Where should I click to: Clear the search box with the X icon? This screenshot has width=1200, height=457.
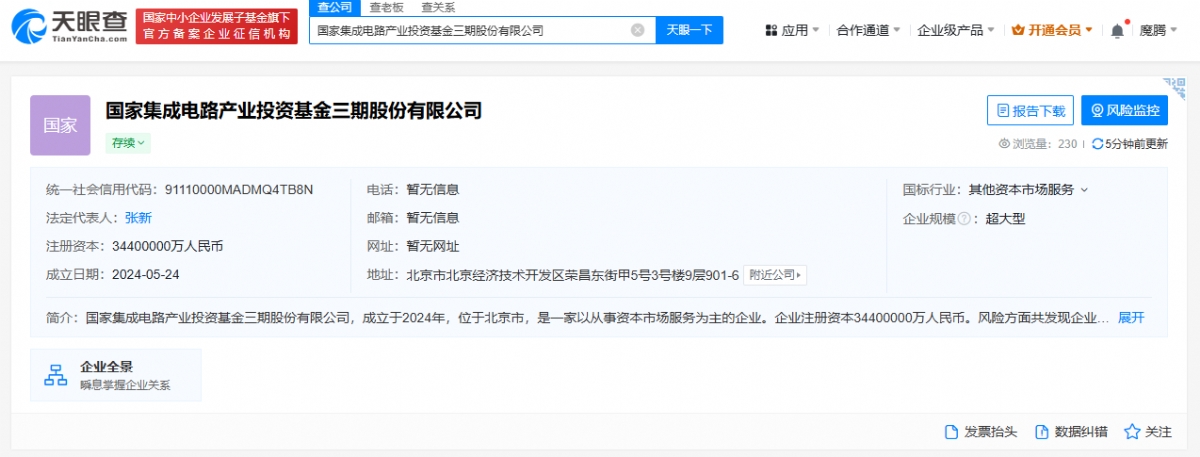click(637, 30)
